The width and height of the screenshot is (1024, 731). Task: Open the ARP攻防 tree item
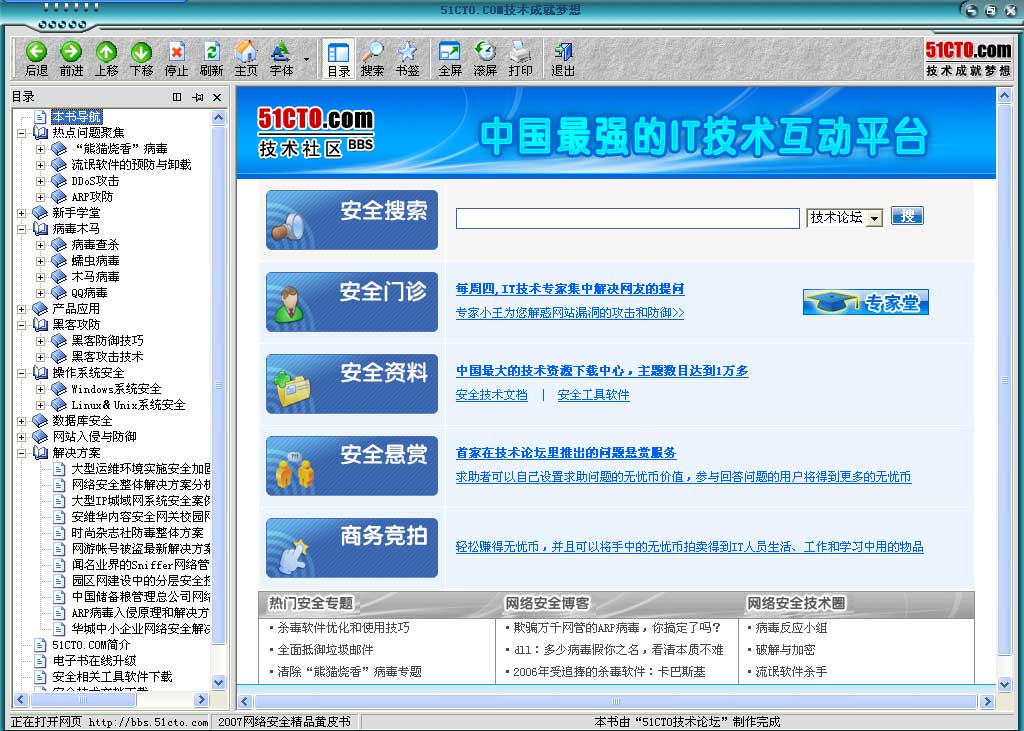point(92,197)
